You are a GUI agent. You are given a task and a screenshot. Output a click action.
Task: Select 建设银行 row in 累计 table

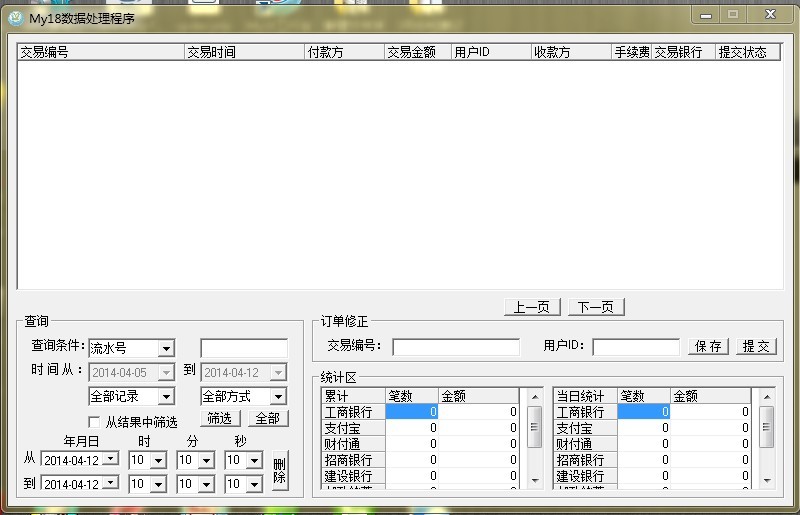click(420, 476)
